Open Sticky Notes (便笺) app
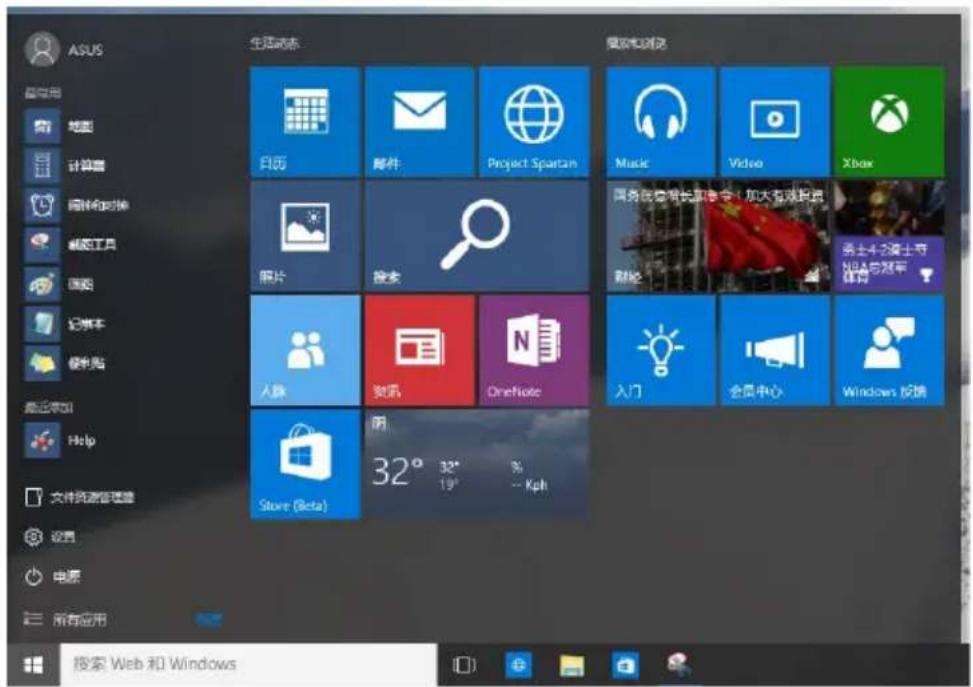This screenshot has height=687, width=973. [65, 363]
